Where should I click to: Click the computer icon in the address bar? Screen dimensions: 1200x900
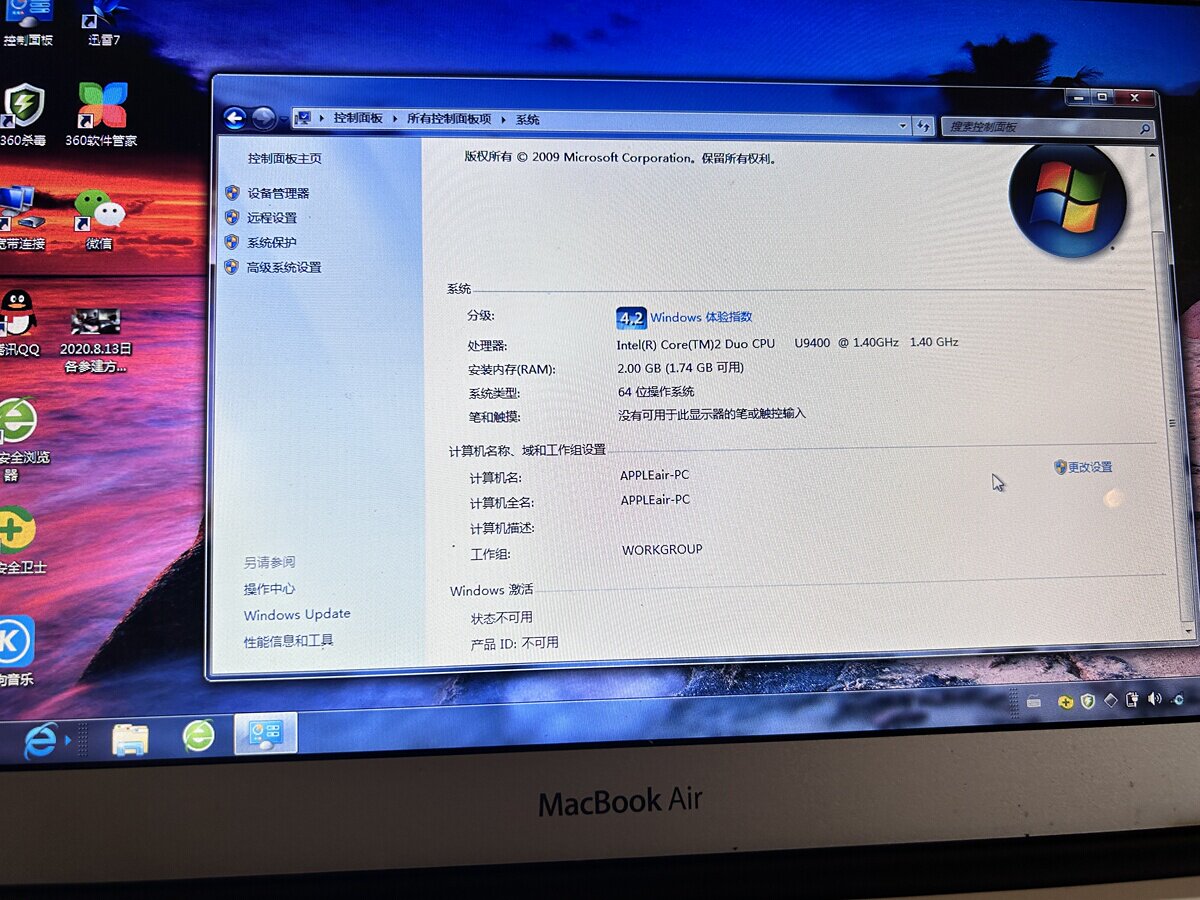(x=305, y=118)
